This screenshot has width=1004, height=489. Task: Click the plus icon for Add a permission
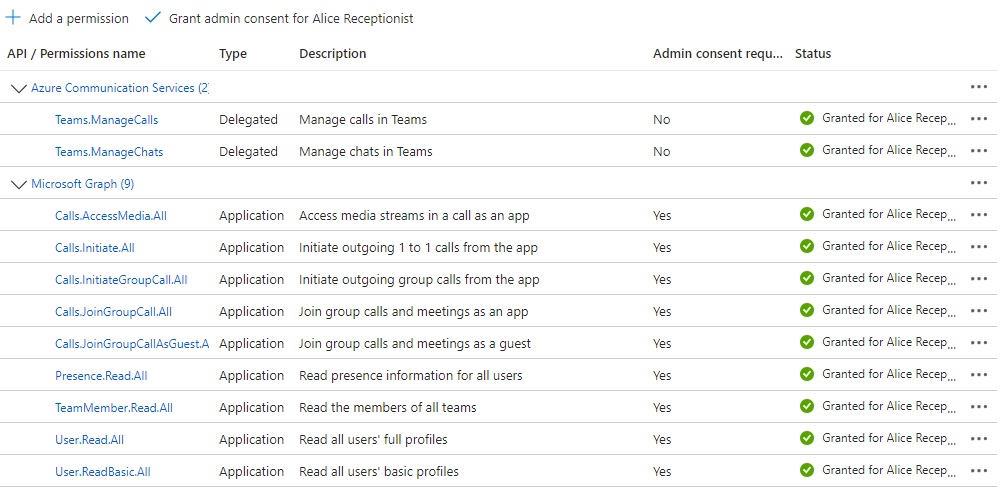coord(13,18)
